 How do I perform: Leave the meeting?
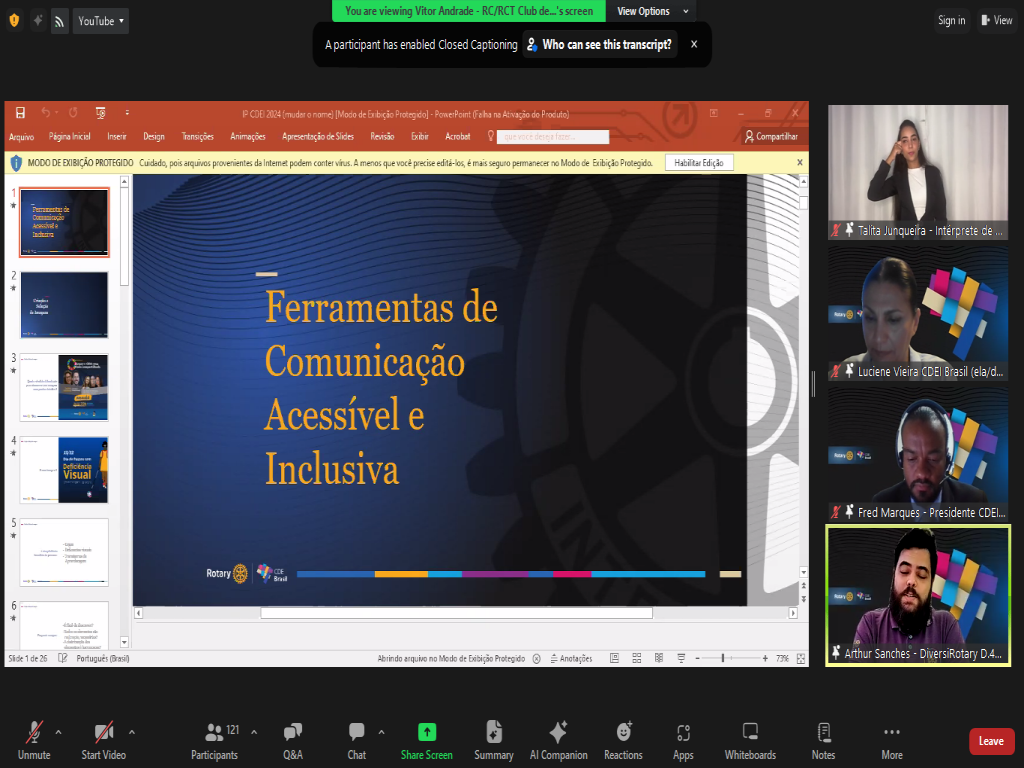(x=991, y=741)
